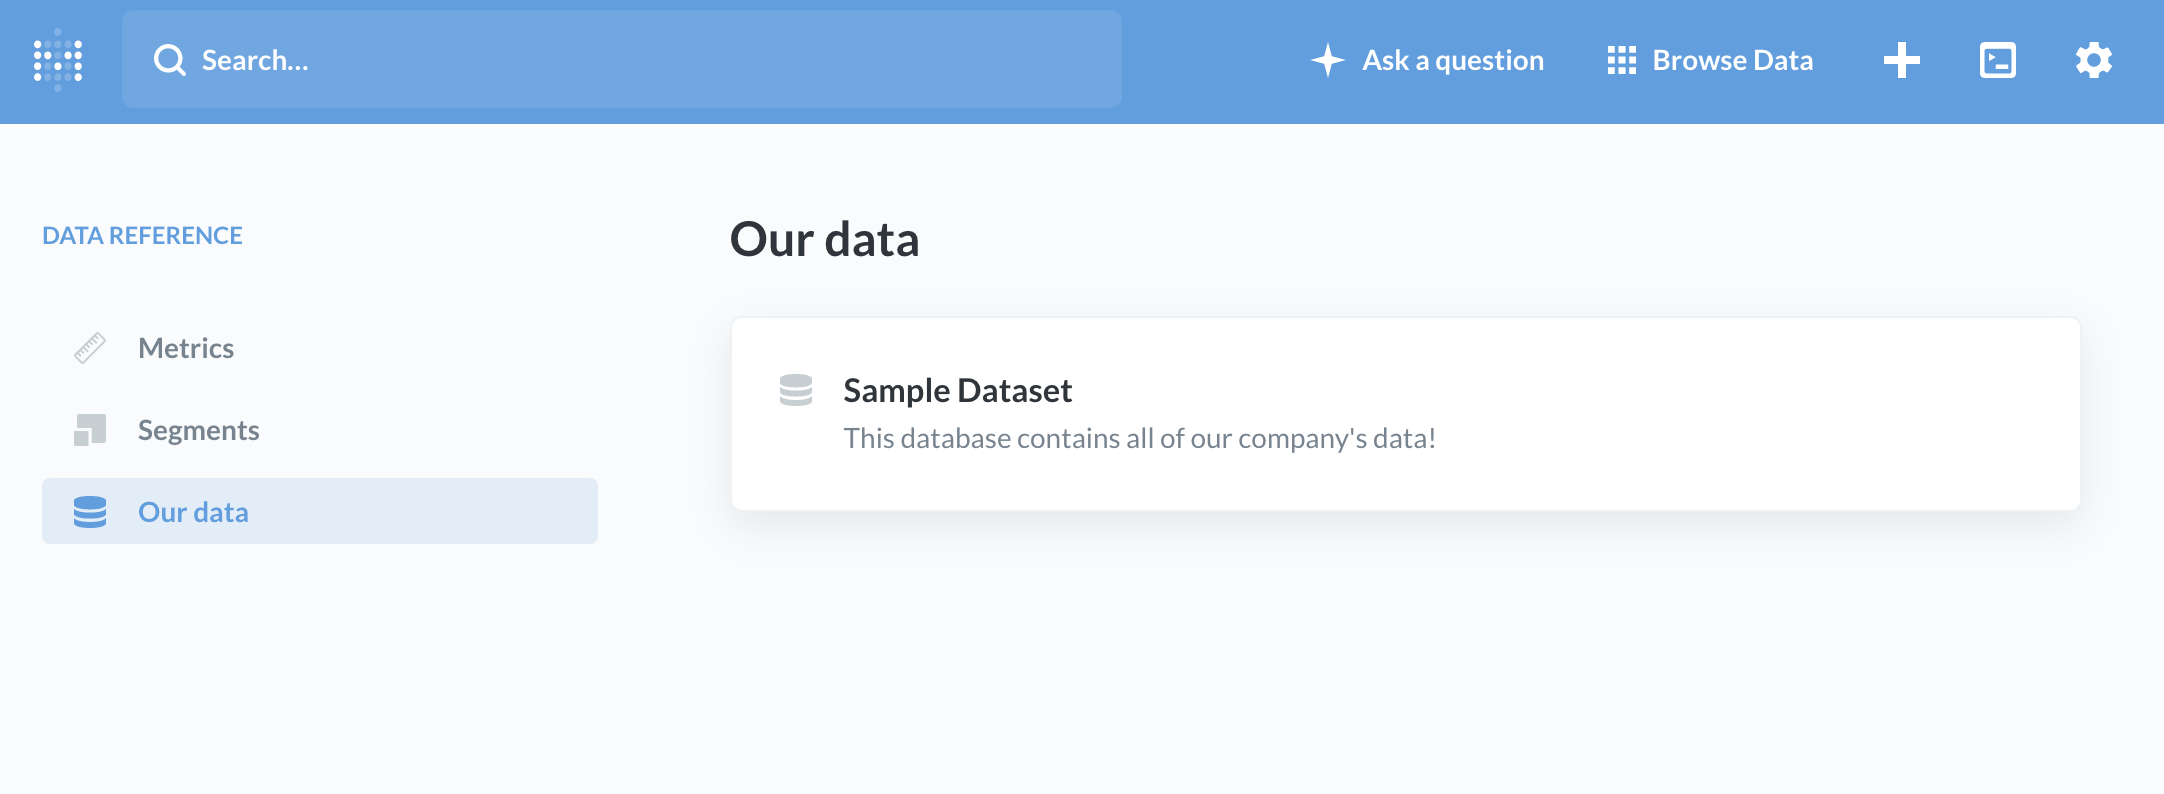This screenshot has width=2164, height=794.
Task: Click the Sample Dataset description text
Action: 1139,438
